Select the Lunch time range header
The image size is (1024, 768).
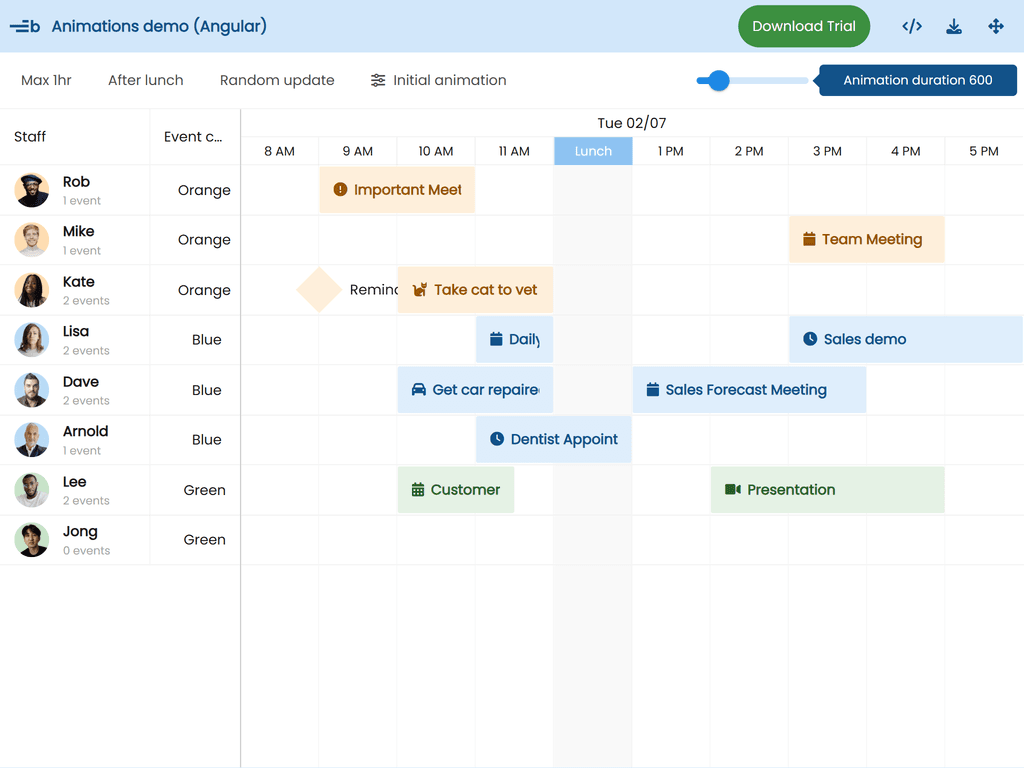pyautogui.click(x=593, y=151)
